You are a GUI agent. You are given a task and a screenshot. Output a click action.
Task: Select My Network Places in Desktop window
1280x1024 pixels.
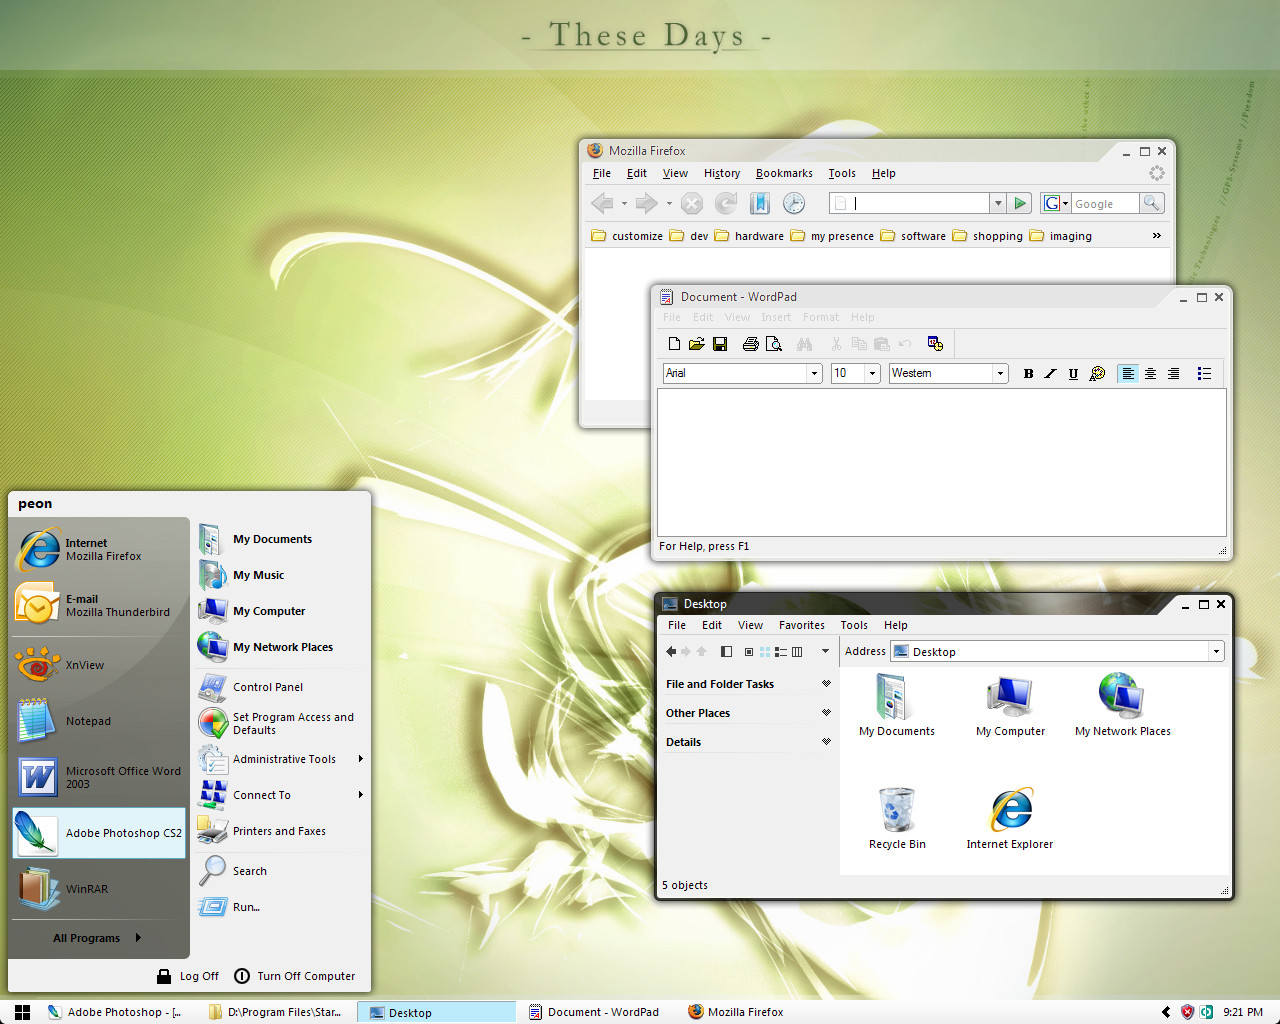click(1122, 705)
